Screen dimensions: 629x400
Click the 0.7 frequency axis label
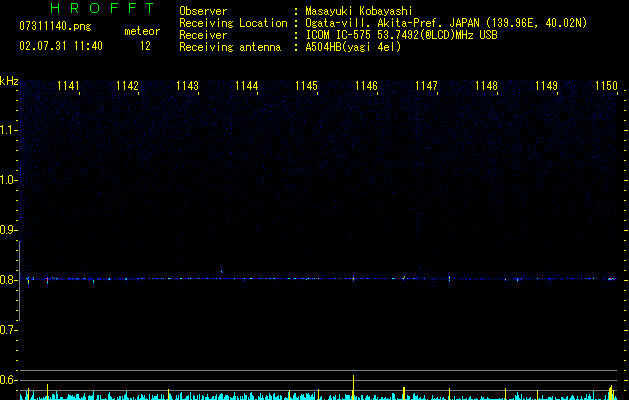point(8,330)
